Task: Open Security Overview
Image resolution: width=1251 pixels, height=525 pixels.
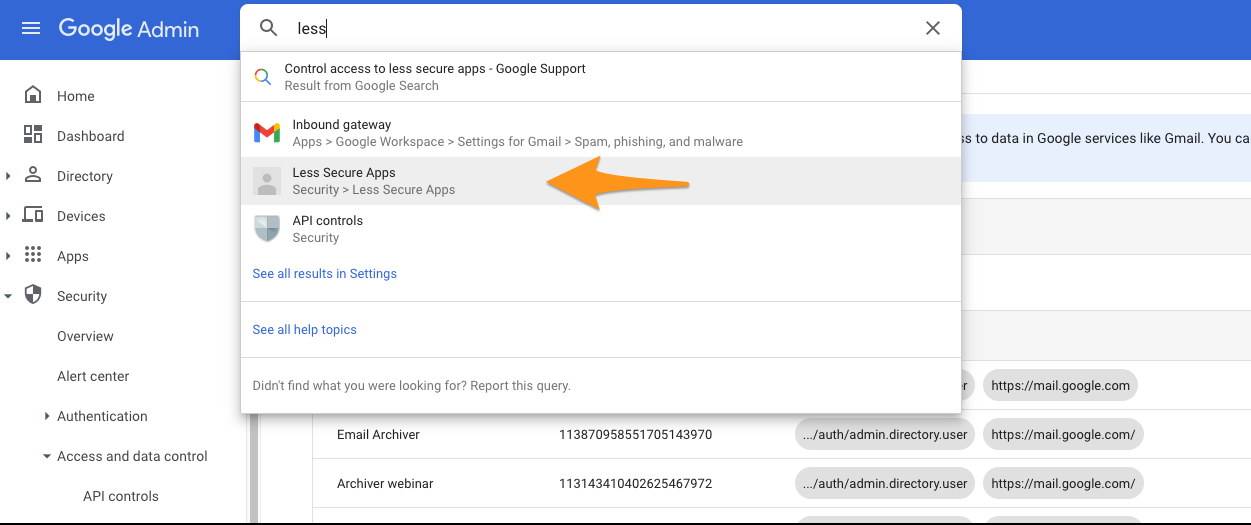Action: point(85,336)
